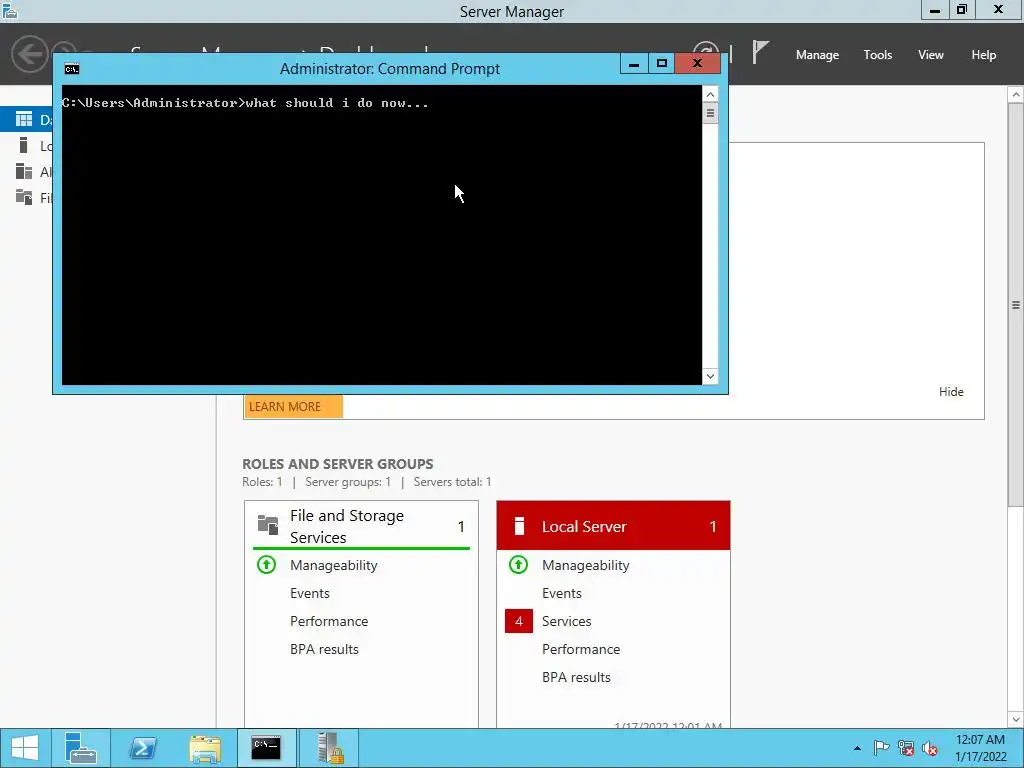Click green Manageability icon in File and Storage tile
The image size is (1024, 768).
[266, 564]
